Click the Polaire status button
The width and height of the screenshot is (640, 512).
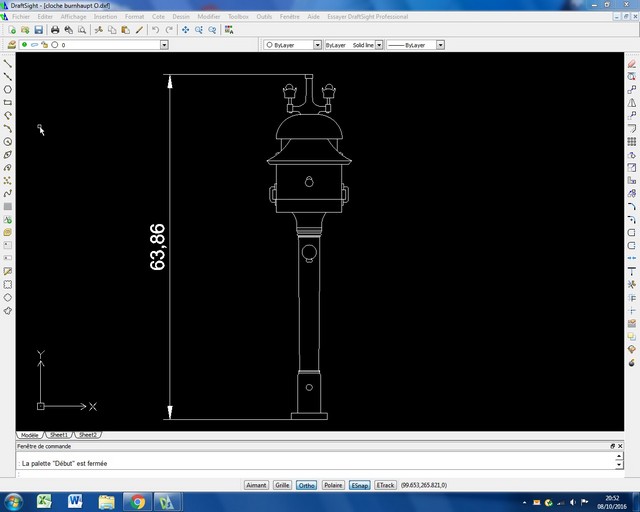[333, 485]
